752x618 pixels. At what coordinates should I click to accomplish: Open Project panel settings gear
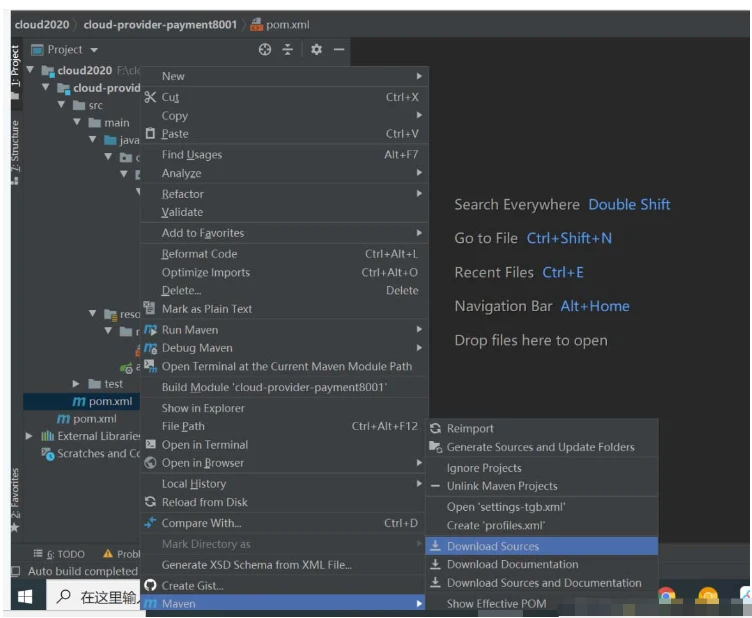pyautogui.click(x=316, y=50)
